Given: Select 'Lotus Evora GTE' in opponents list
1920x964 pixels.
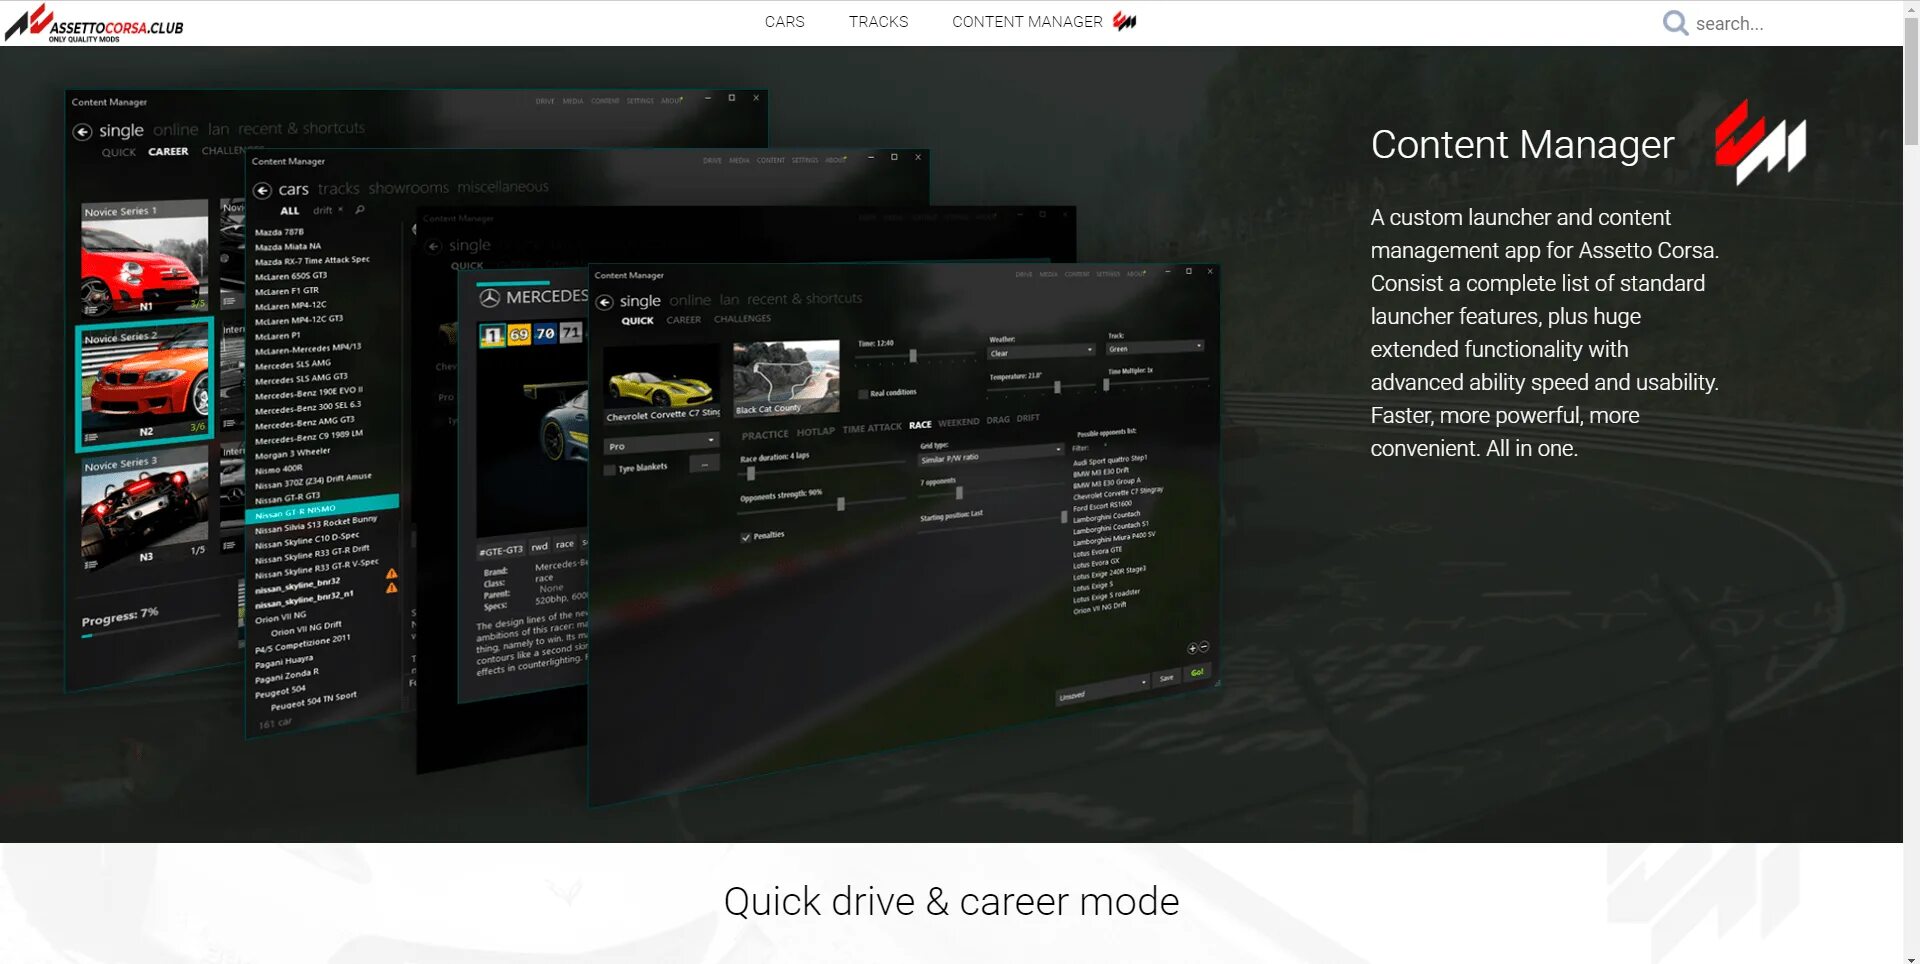Looking at the screenshot, I should 1097,552.
